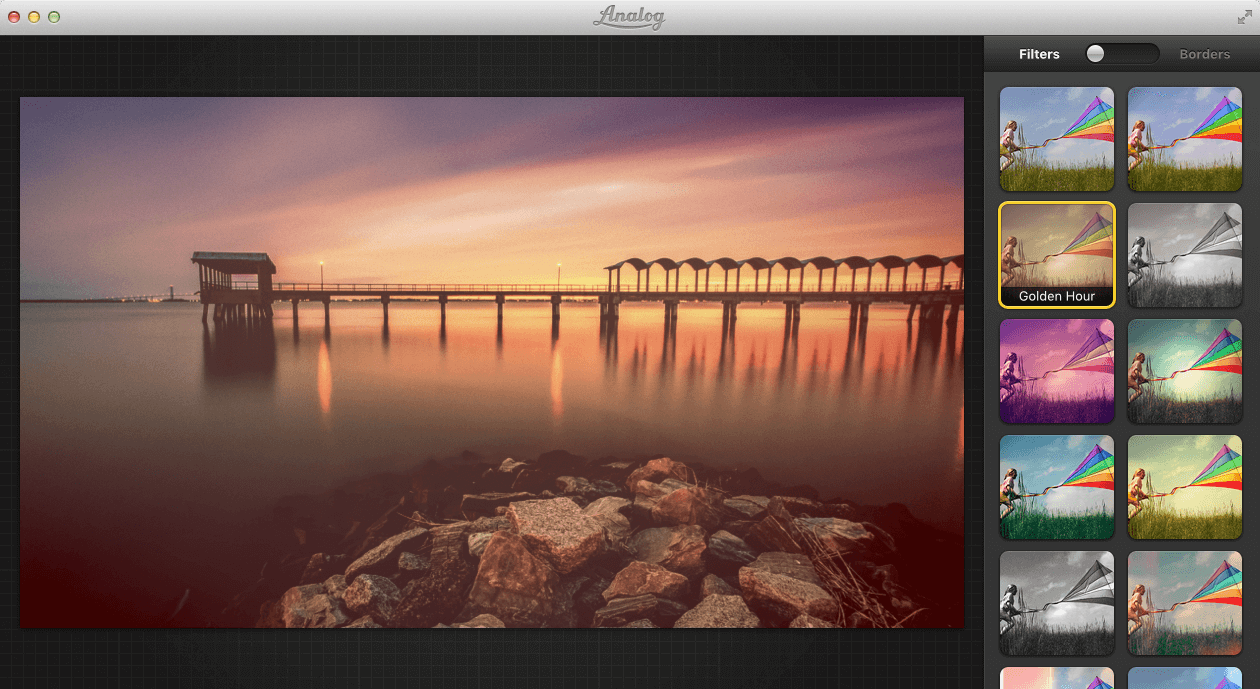The width and height of the screenshot is (1260, 689).
Task: Switch to the Filters tab
Action: 1039,54
